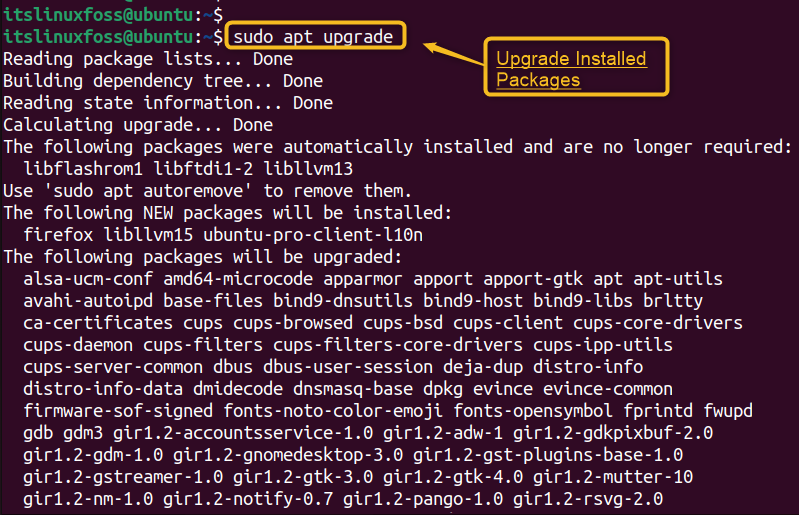Click the highlighted 'sudo apt upgrade' command
Image resolution: width=799 pixels, height=515 pixels.
313,37
